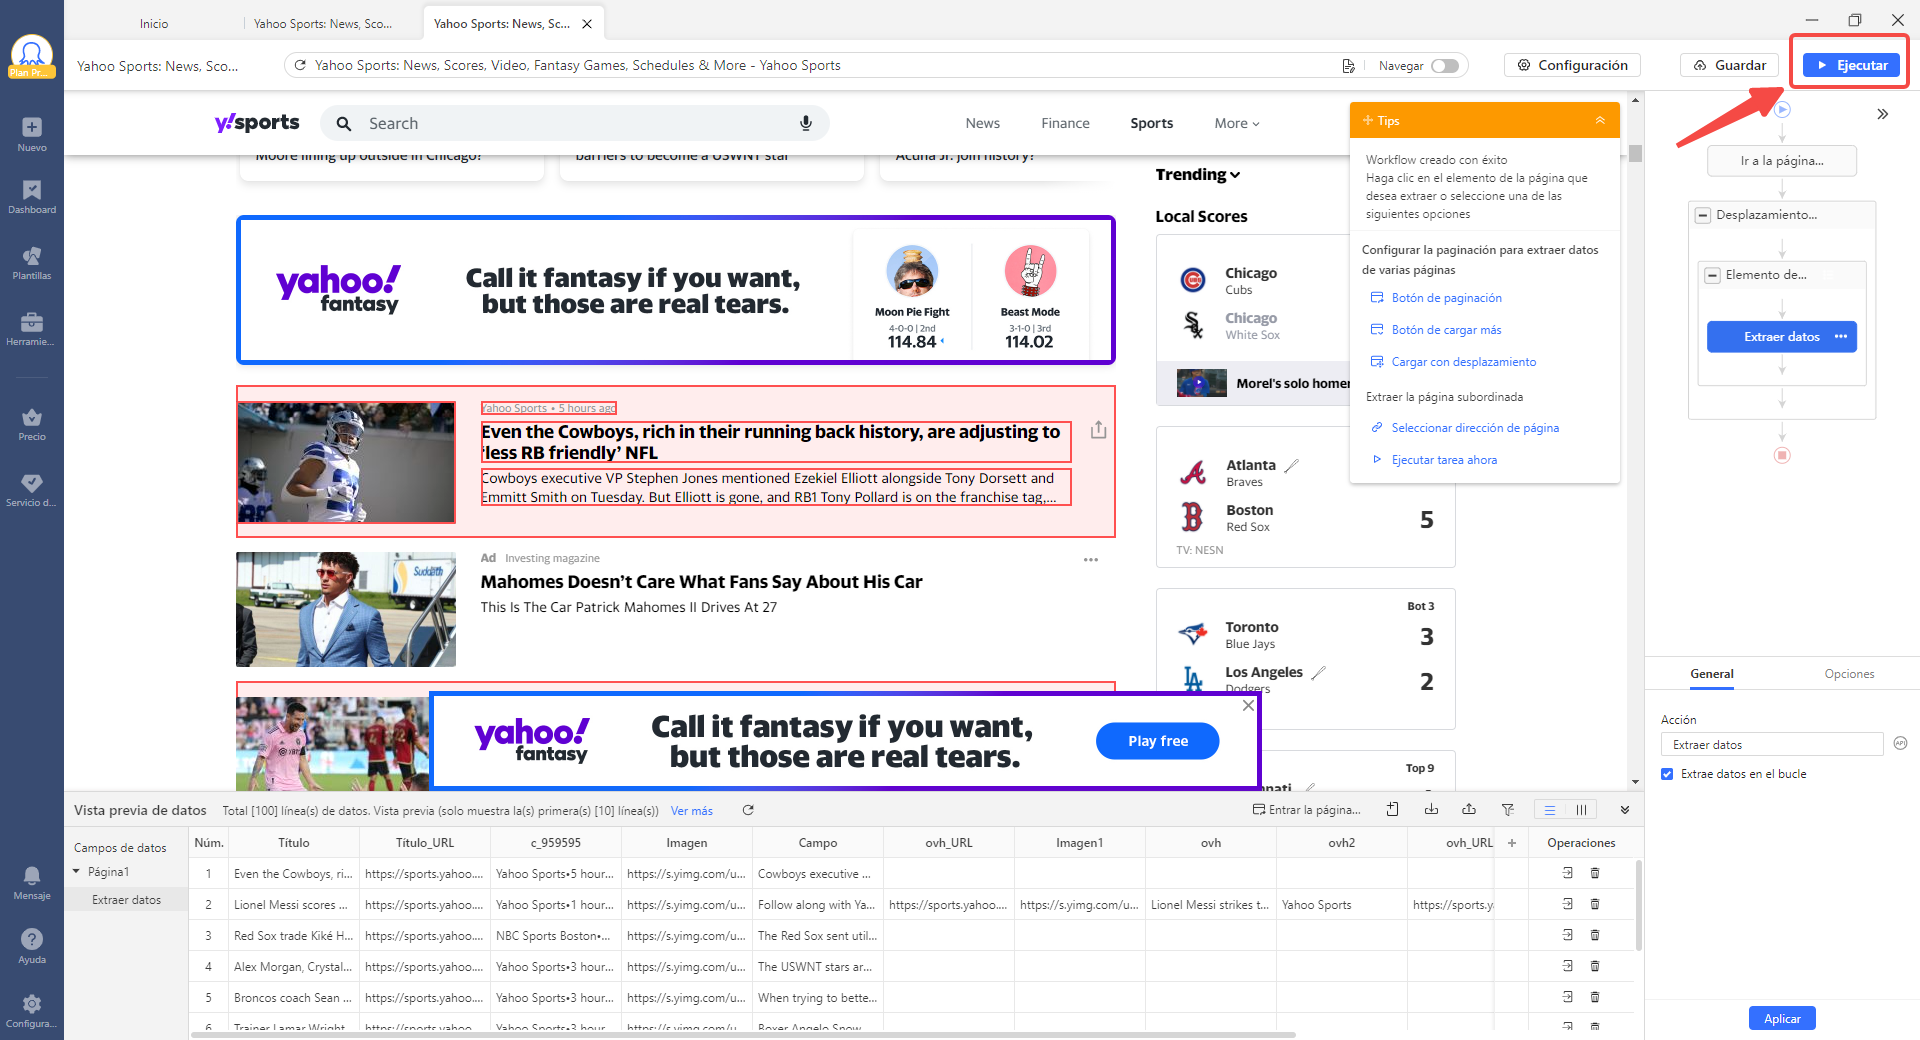The height and width of the screenshot is (1040, 1920).
Task: Click Botón de paginación link
Action: (1446, 298)
